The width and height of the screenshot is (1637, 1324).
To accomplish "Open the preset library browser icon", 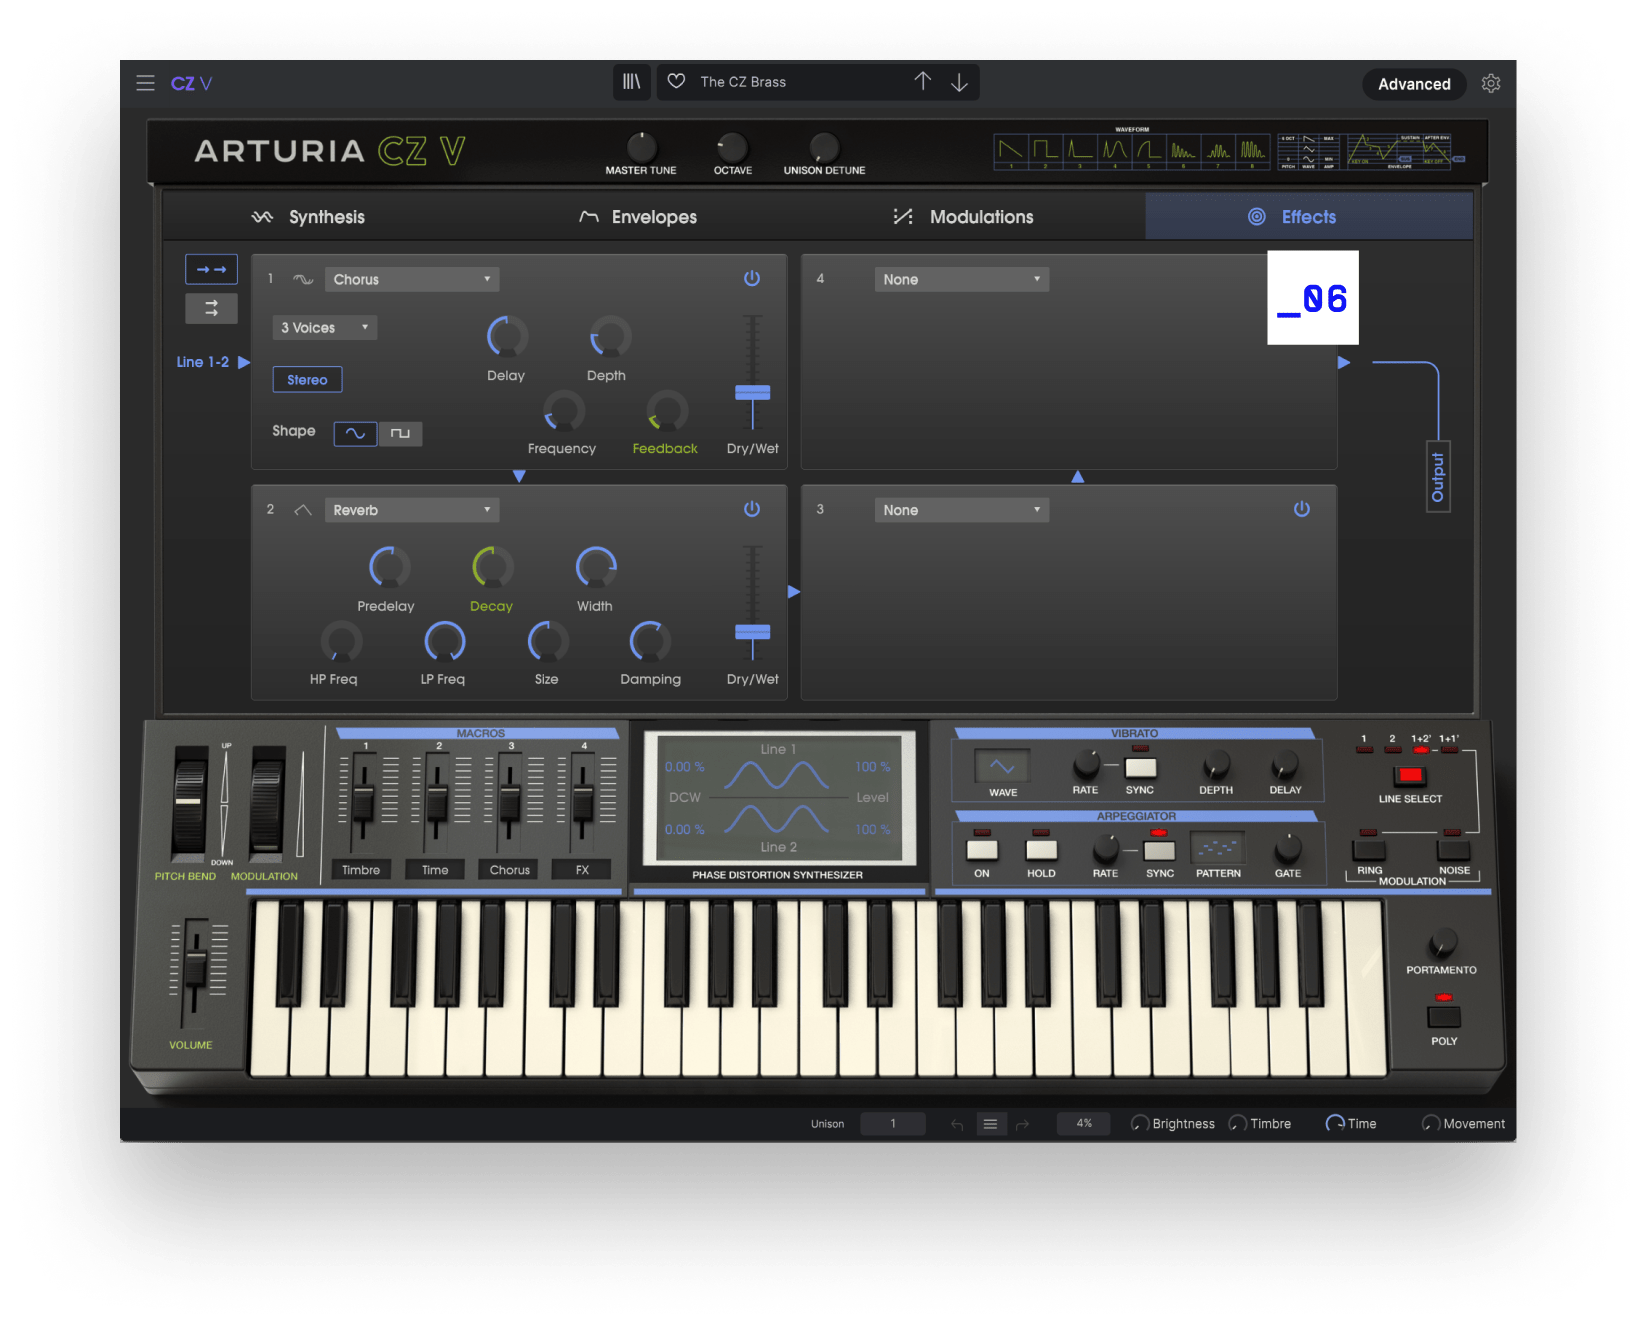I will tap(632, 82).
